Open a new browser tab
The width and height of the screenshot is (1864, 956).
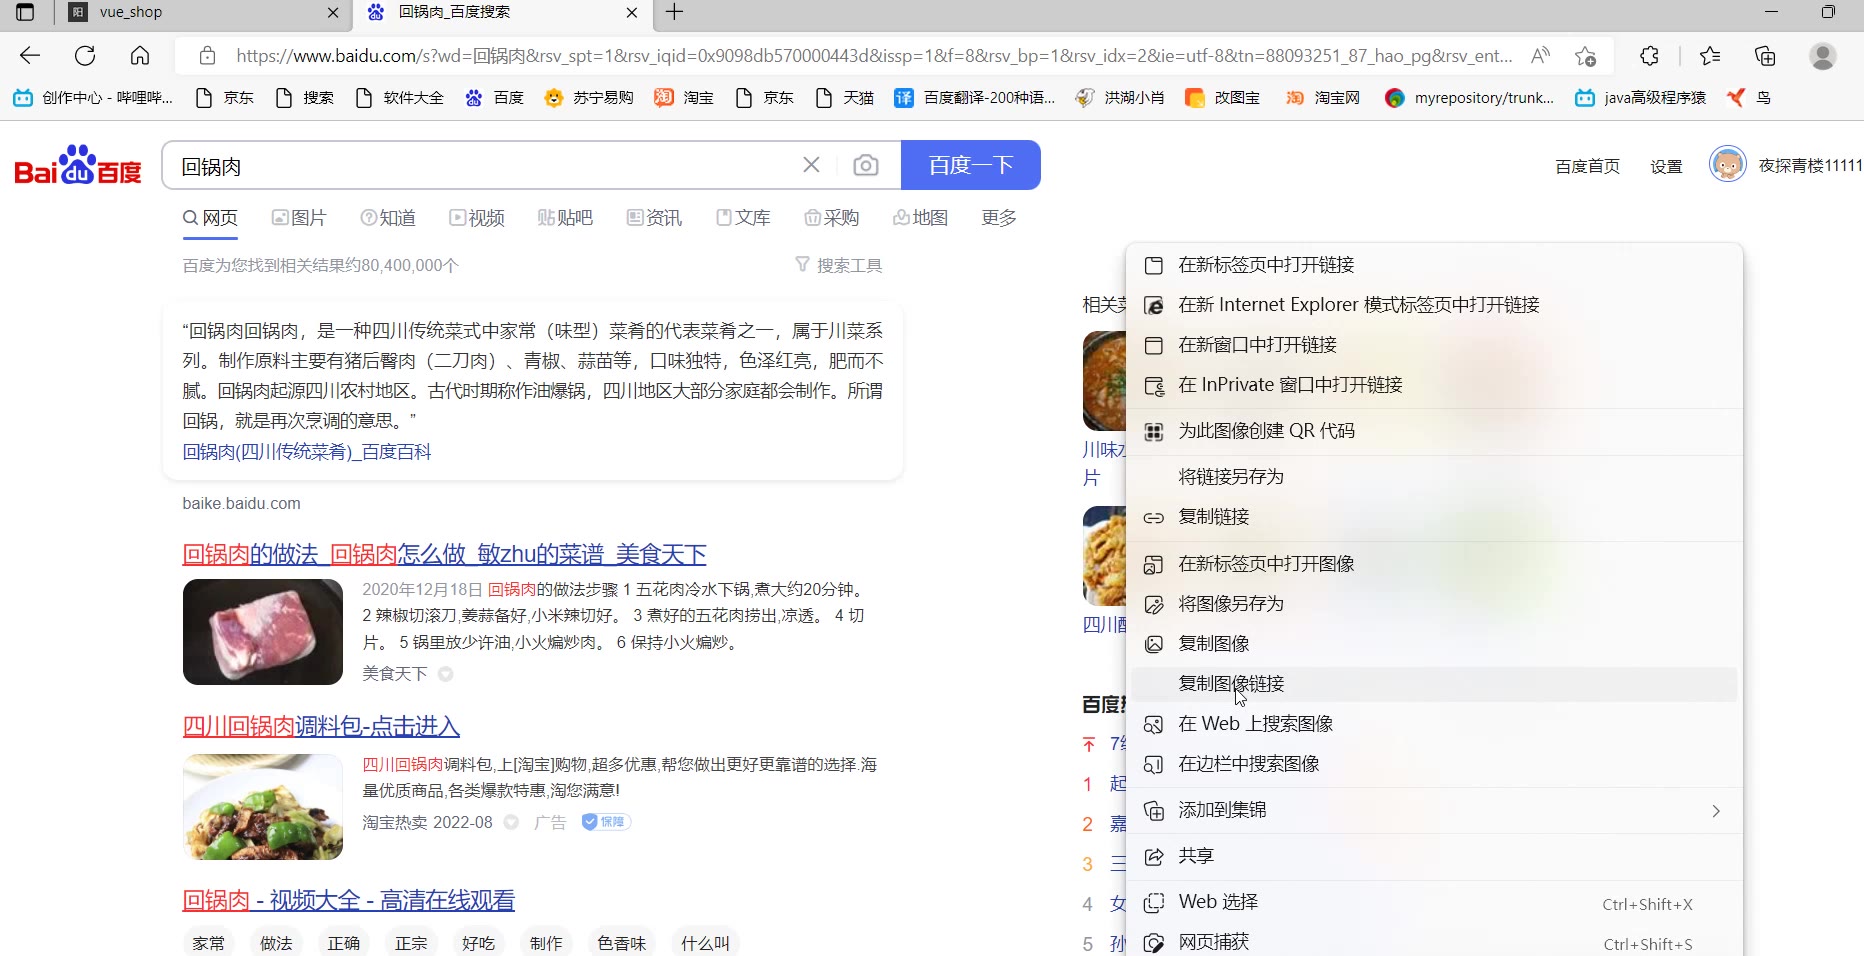pos(675,12)
